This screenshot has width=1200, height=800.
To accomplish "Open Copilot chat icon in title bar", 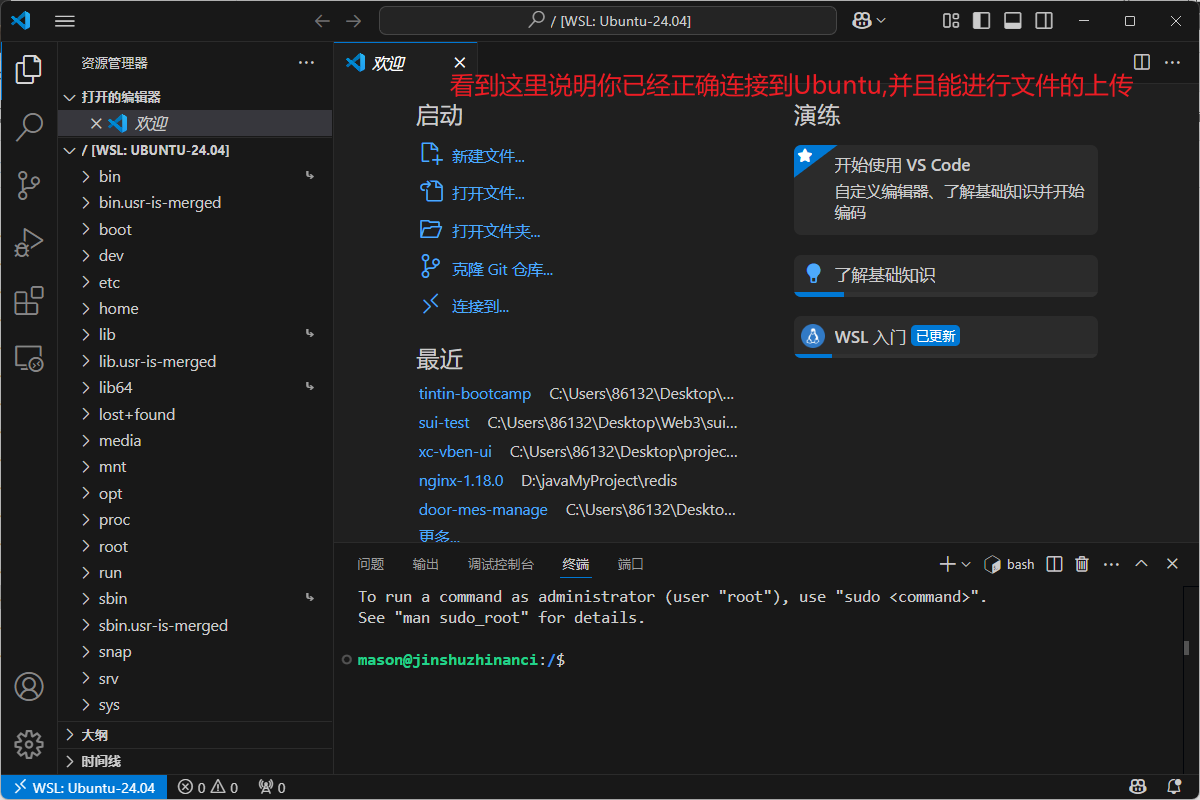I will [862, 21].
